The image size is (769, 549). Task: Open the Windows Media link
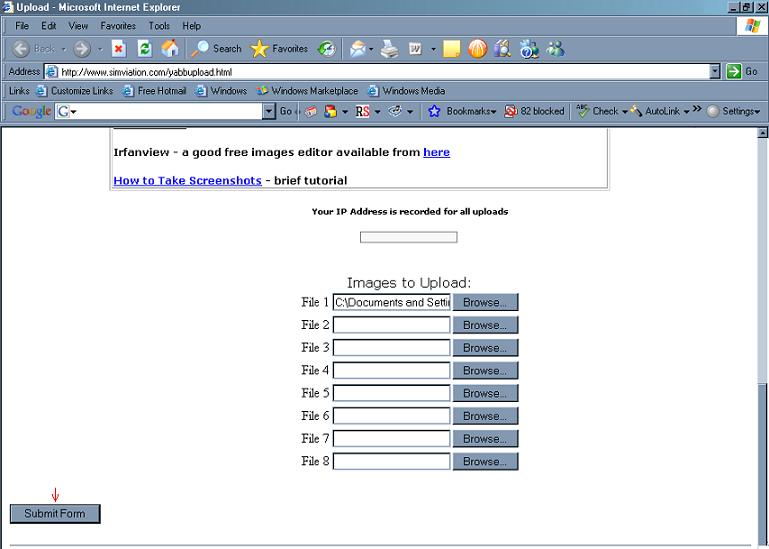[x=407, y=91]
